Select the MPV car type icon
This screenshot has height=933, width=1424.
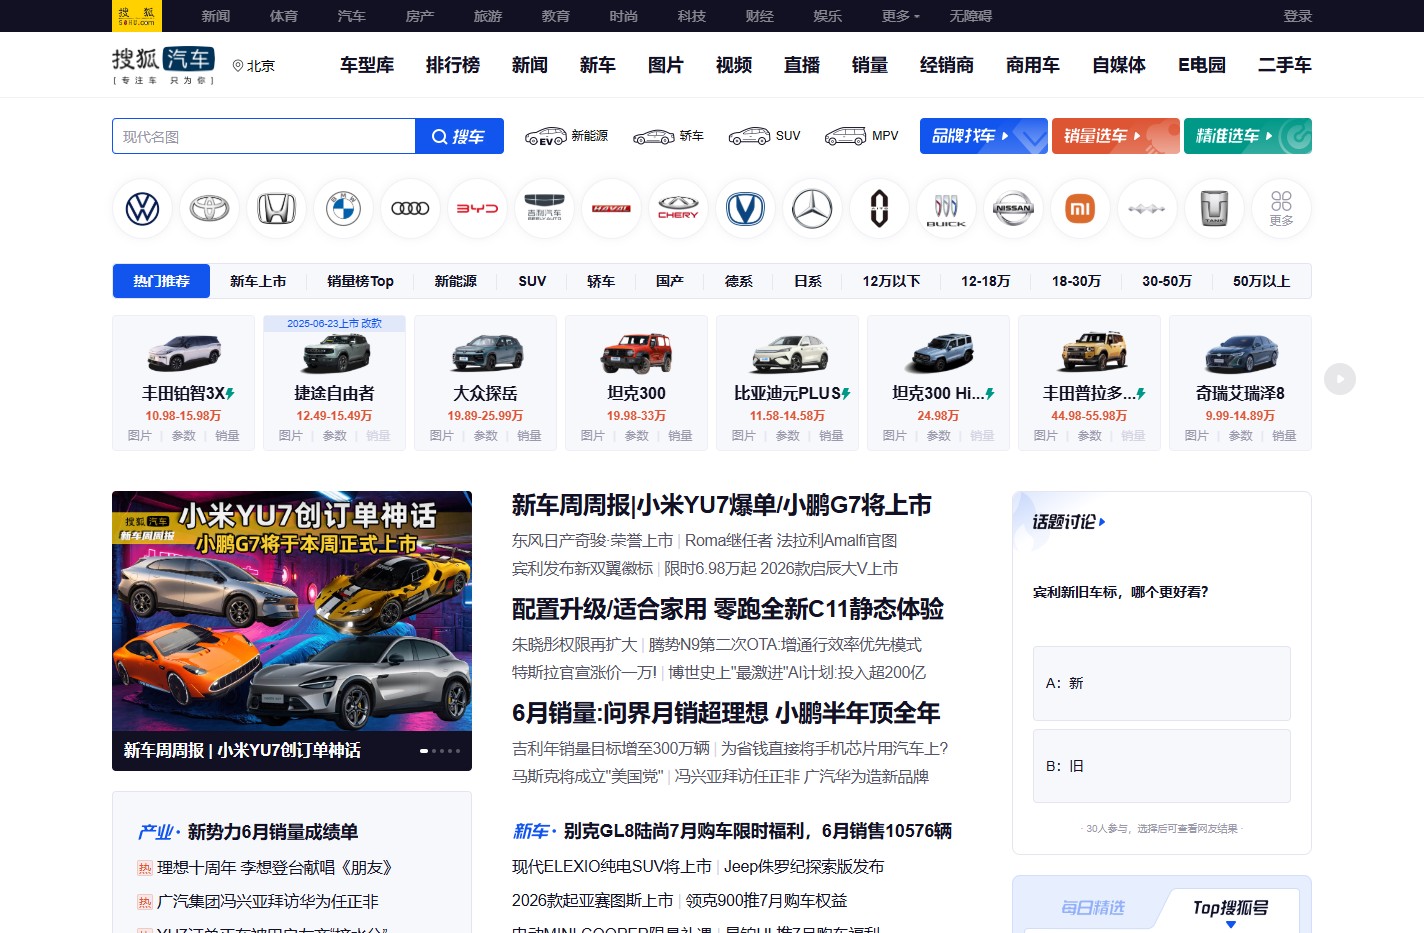click(861, 136)
